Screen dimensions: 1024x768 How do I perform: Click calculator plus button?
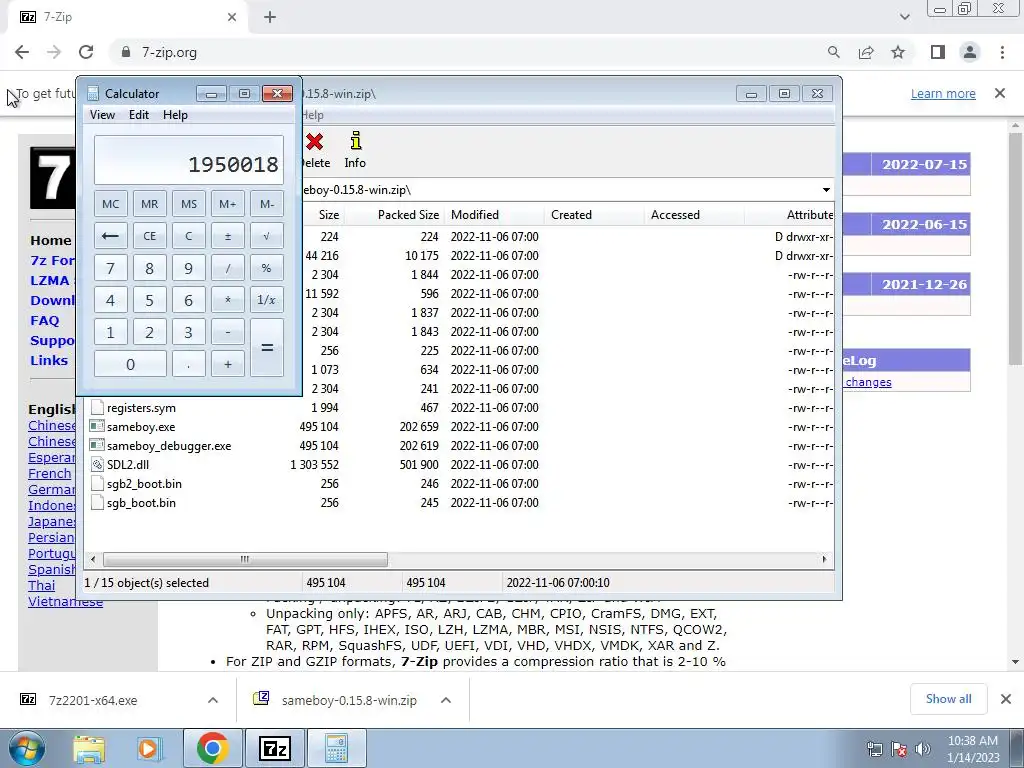228,364
